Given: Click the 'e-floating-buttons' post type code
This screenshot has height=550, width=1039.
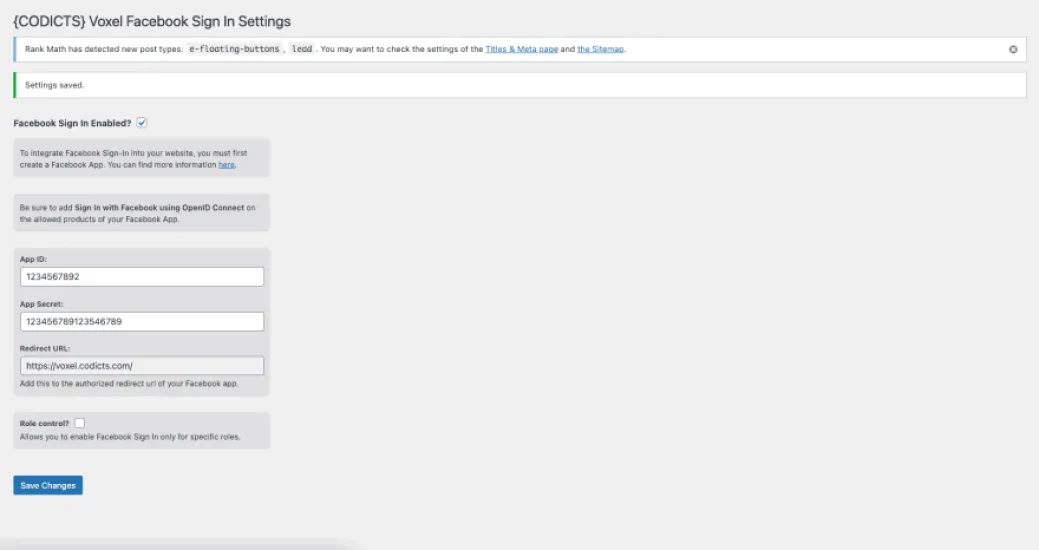Looking at the screenshot, I should [234, 49].
